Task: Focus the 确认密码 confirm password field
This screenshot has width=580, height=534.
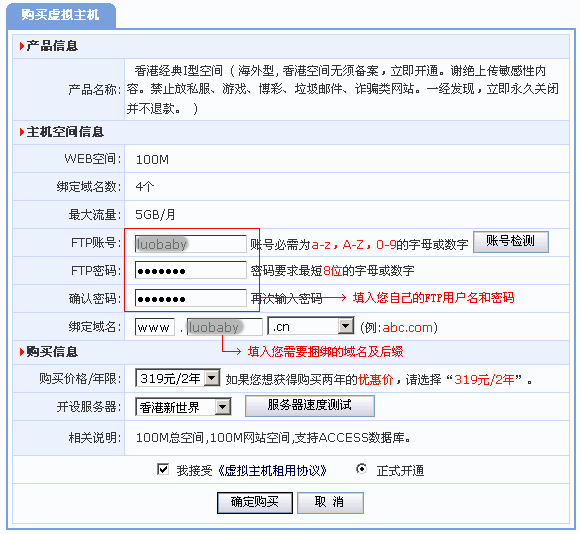Action: 190,298
